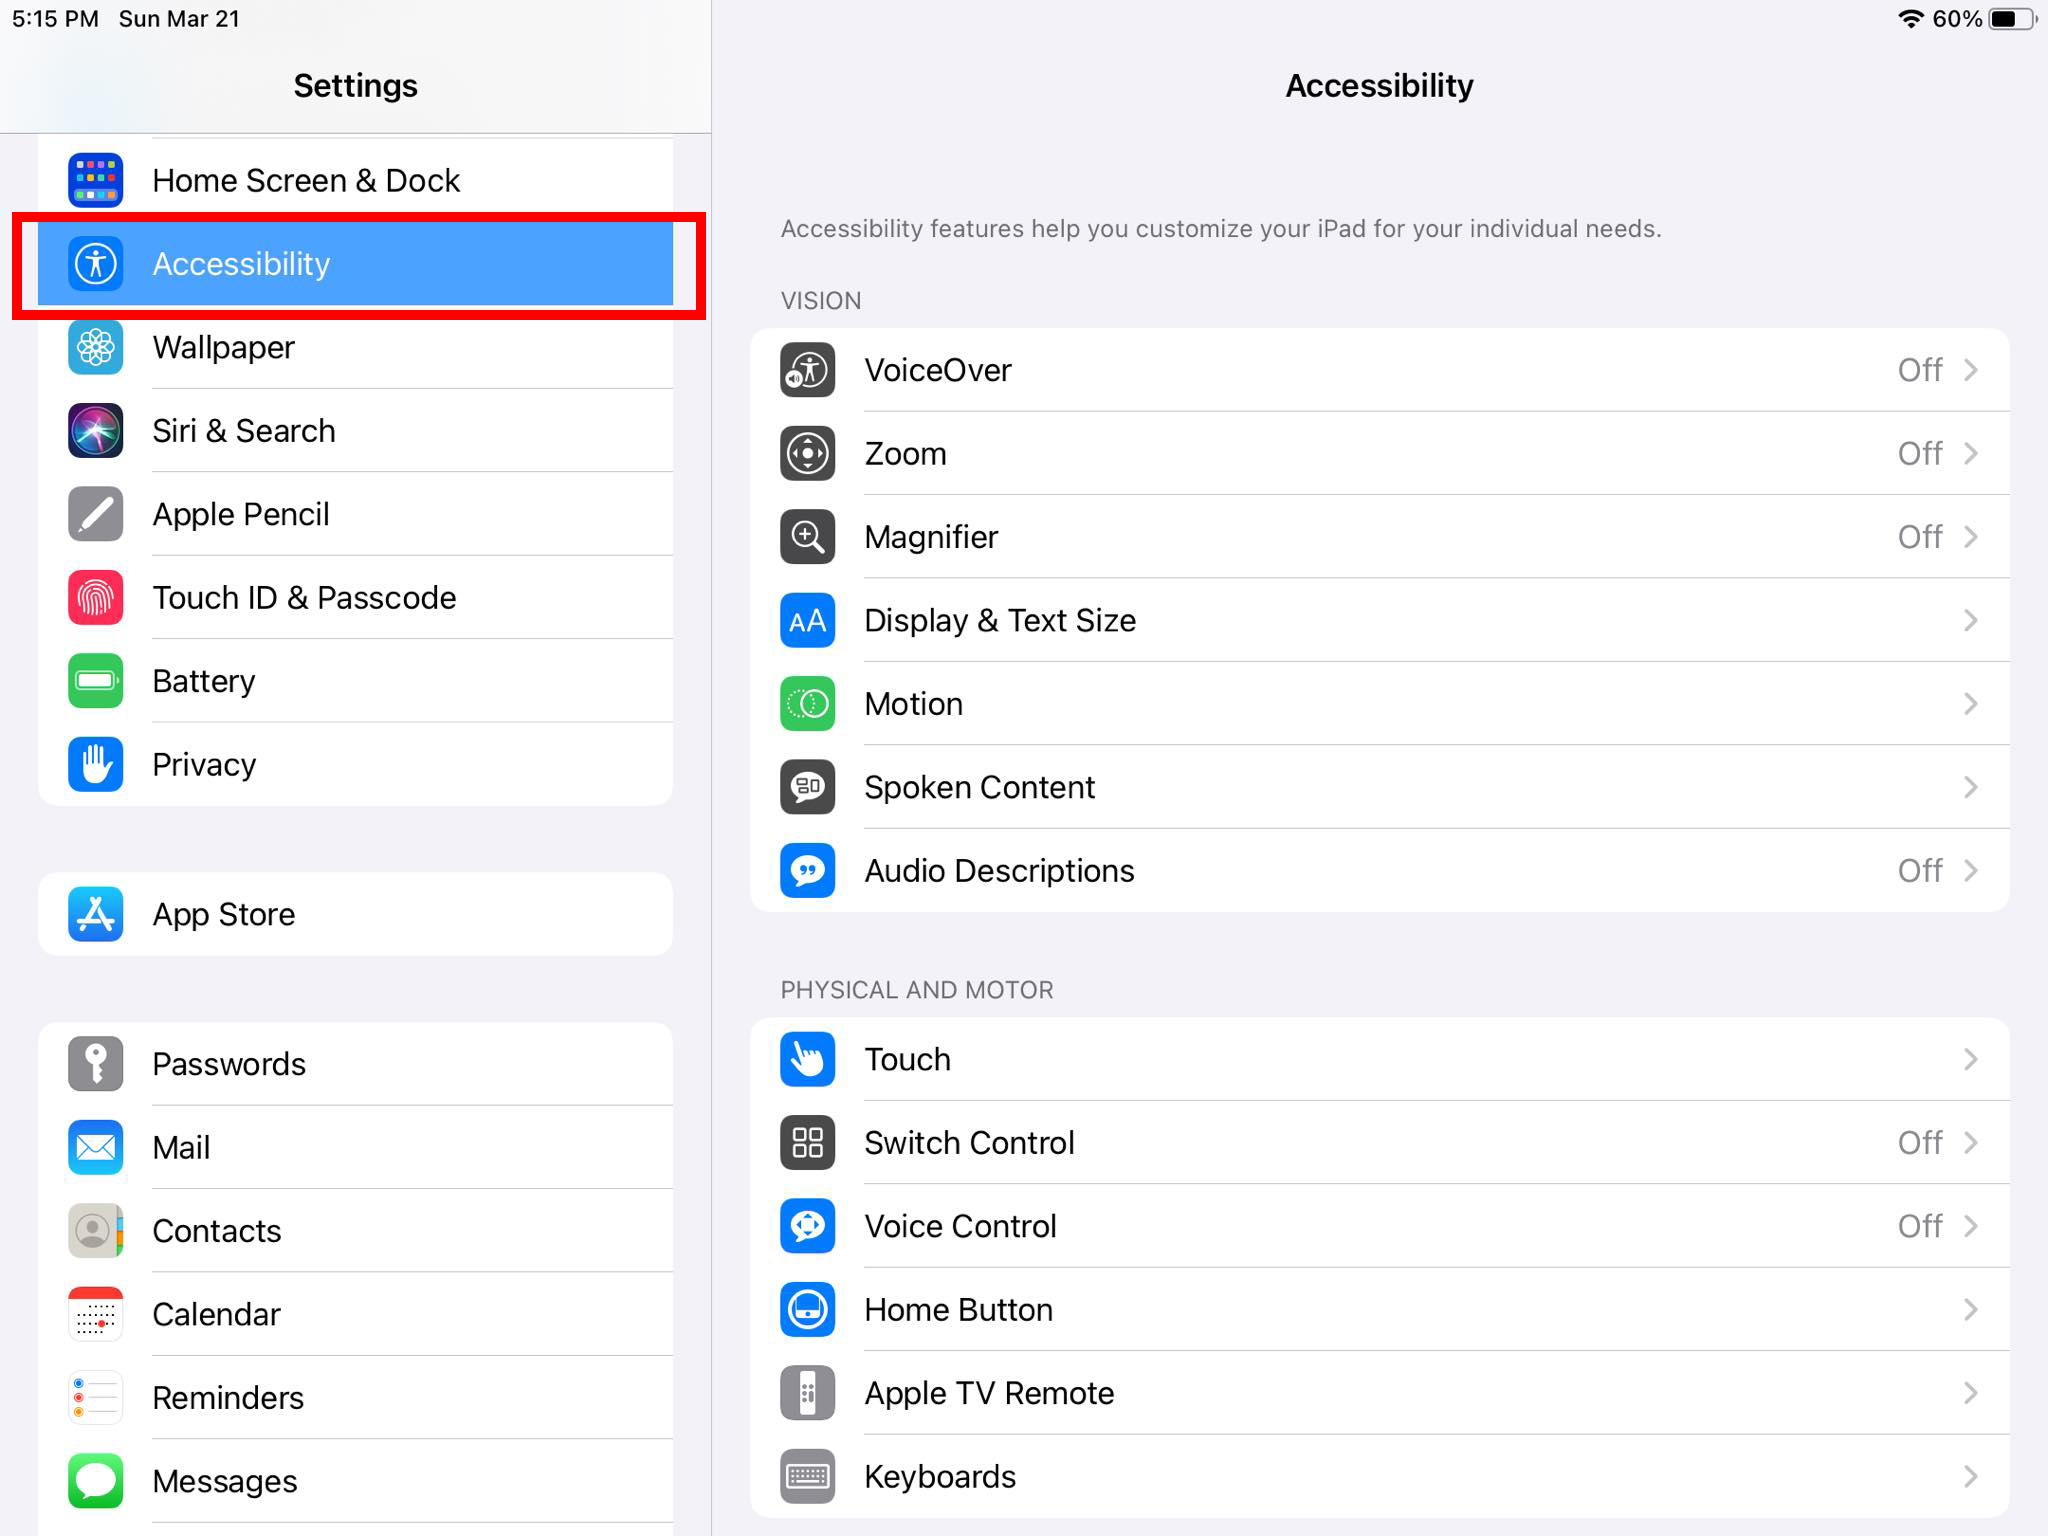Tap the Zoom Off status value
The width and height of the screenshot is (2048, 1536).
click(x=1920, y=453)
